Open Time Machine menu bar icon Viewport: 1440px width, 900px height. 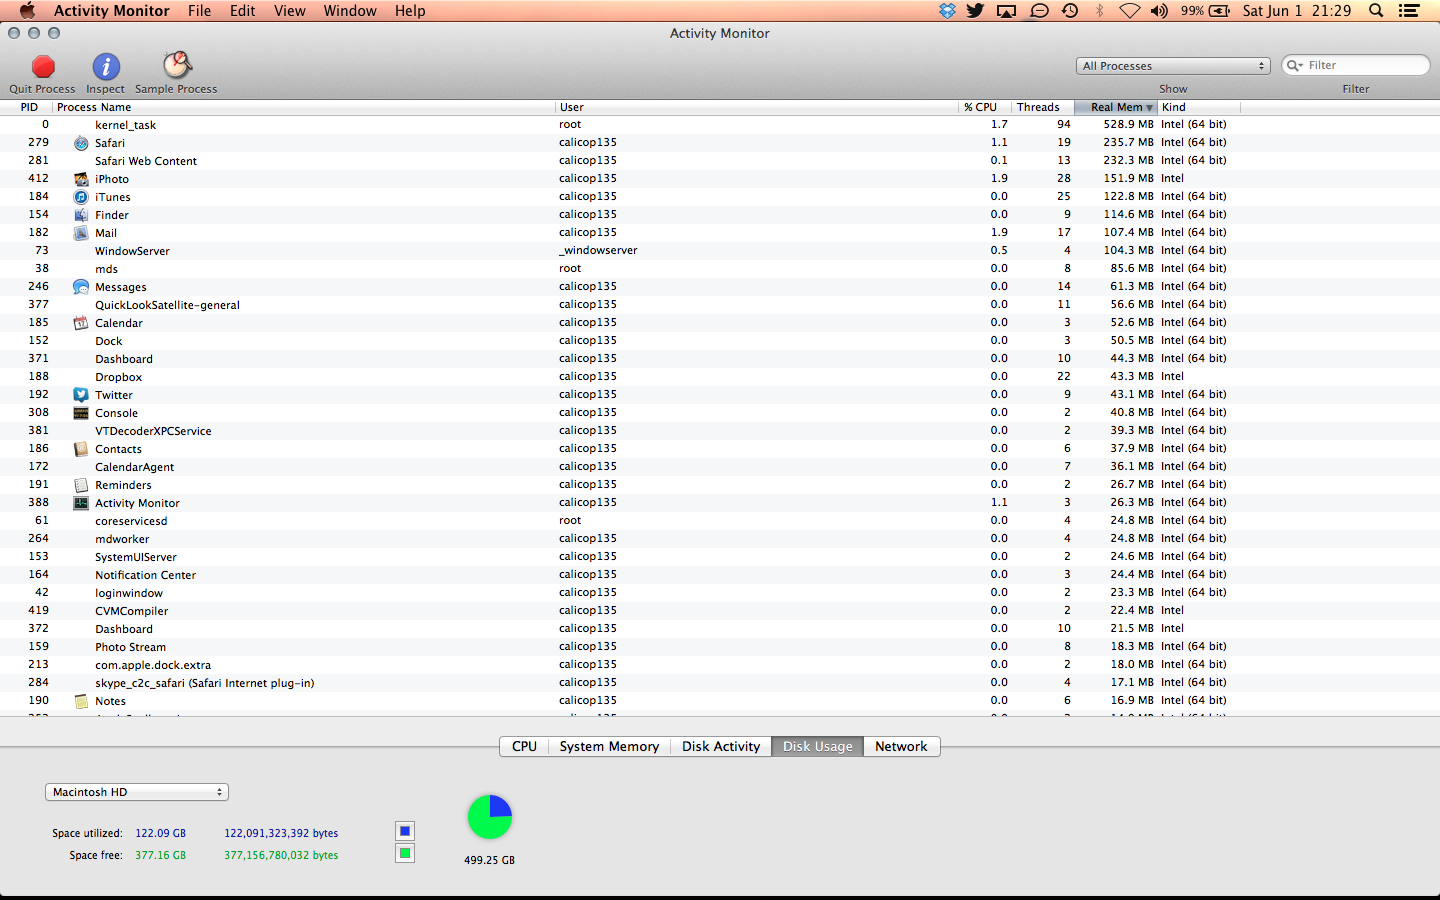click(1070, 11)
